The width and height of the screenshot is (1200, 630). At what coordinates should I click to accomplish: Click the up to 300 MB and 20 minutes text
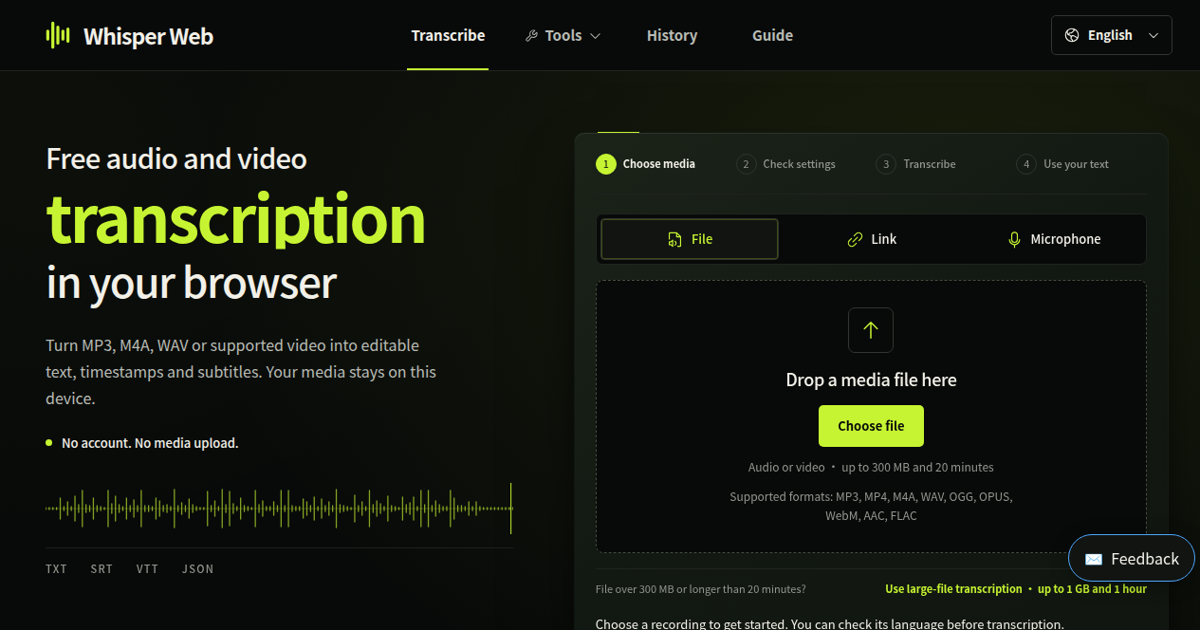tap(918, 467)
